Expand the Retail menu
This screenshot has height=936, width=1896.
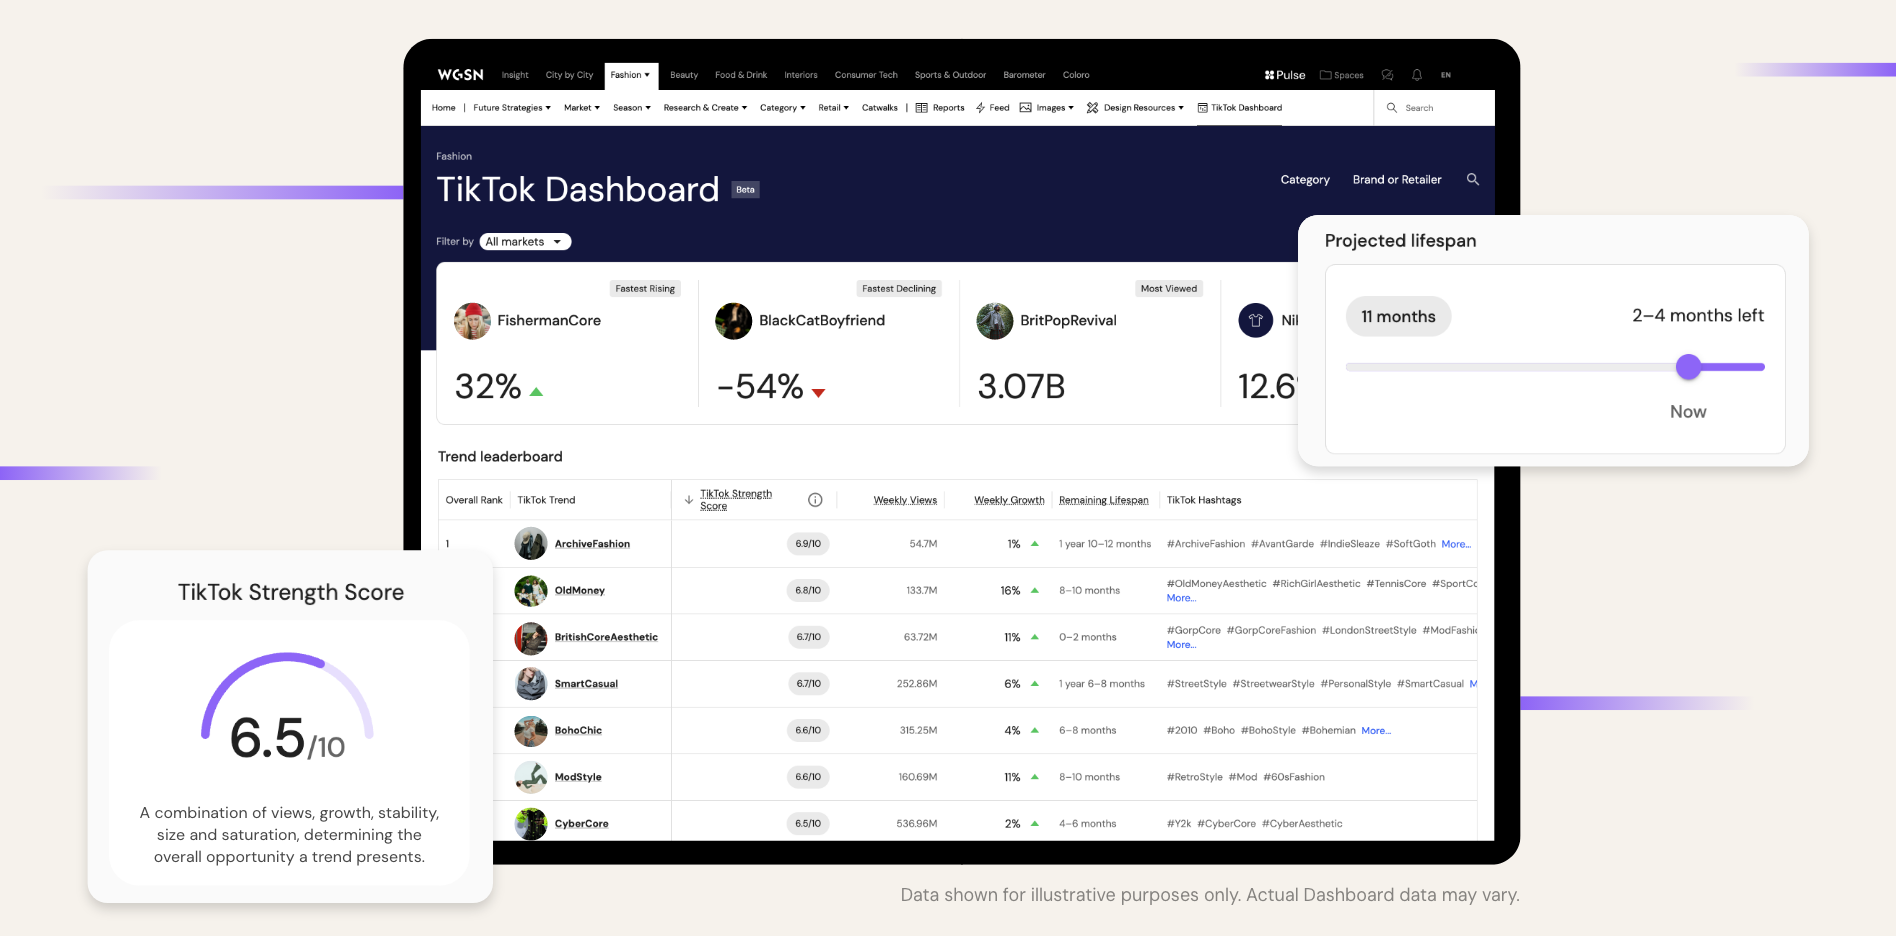point(833,108)
